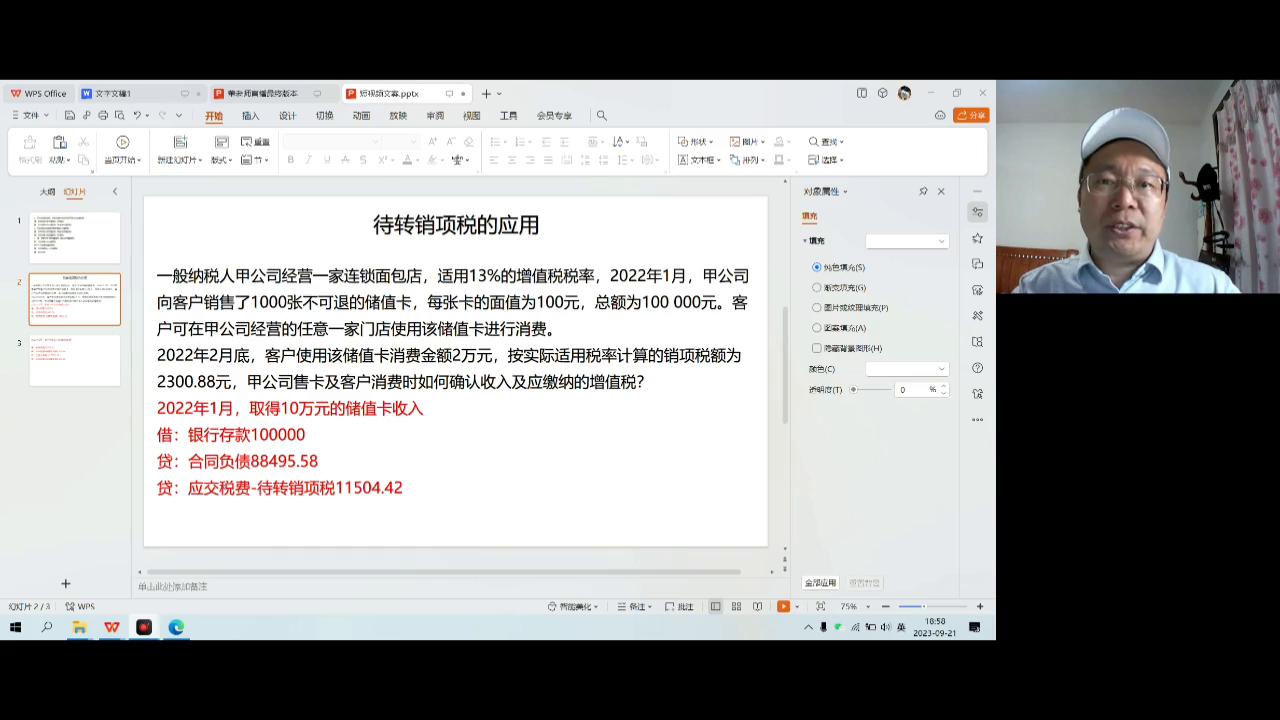Create a new slide with 新建幻灯片
The image size is (1280, 720).
coord(178,150)
